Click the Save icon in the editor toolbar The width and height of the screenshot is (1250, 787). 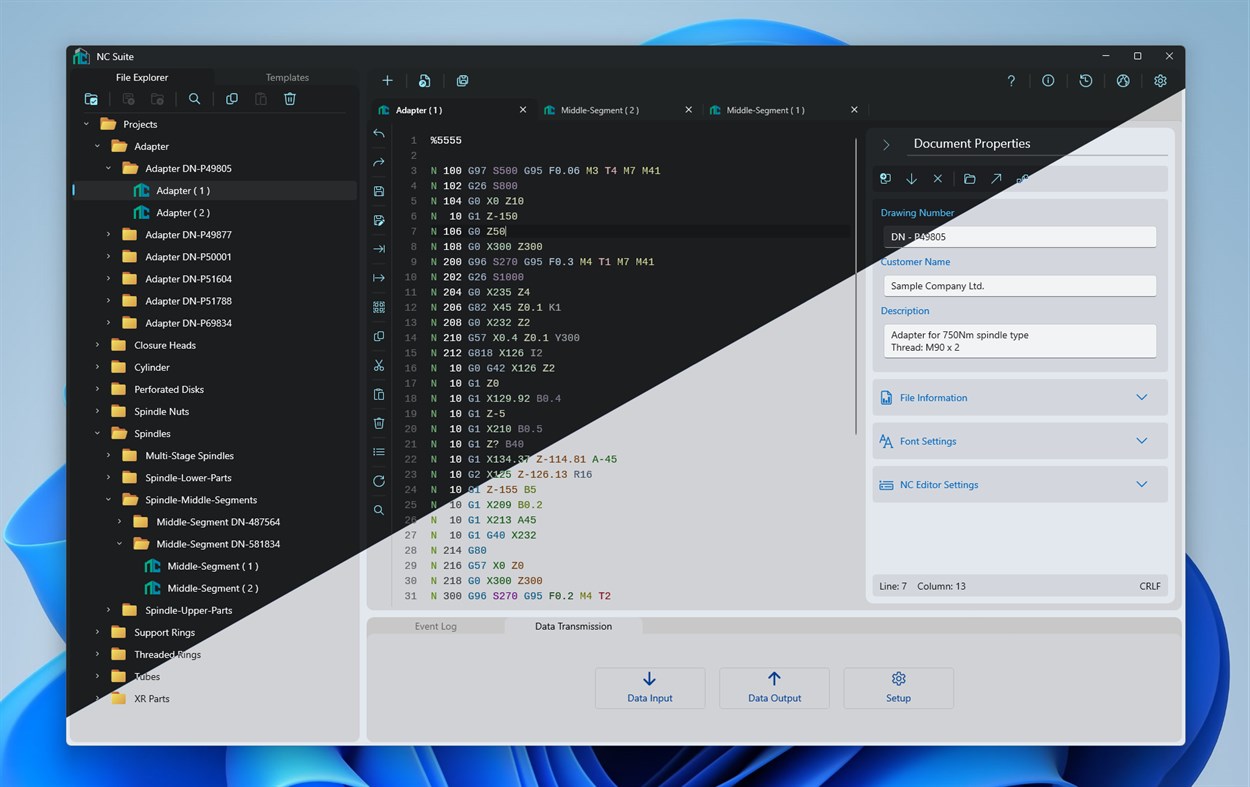click(x=379, y=190)
